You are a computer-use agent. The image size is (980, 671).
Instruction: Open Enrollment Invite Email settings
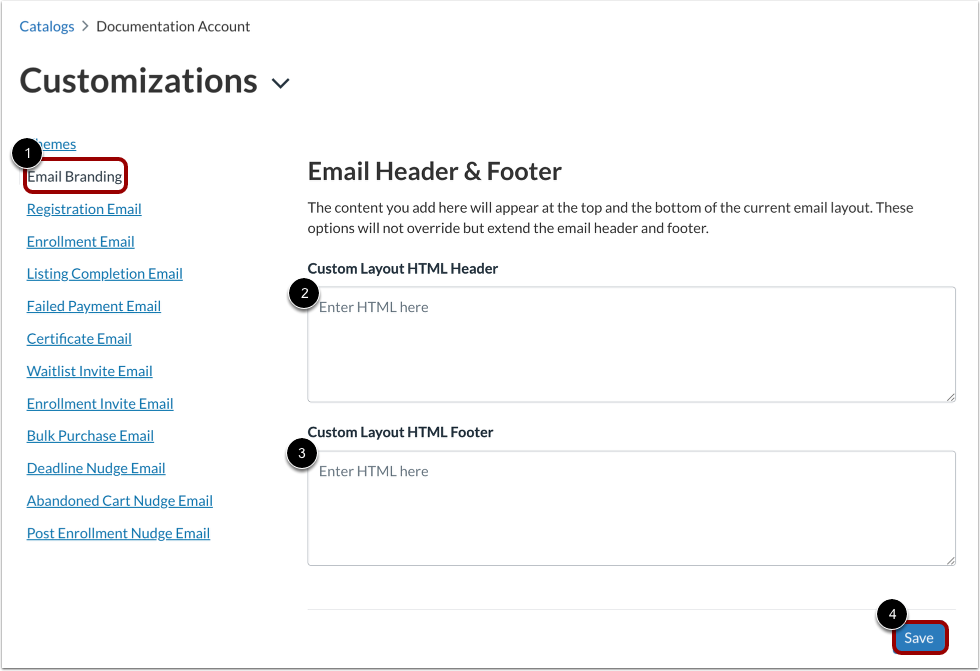click(99, 403)
